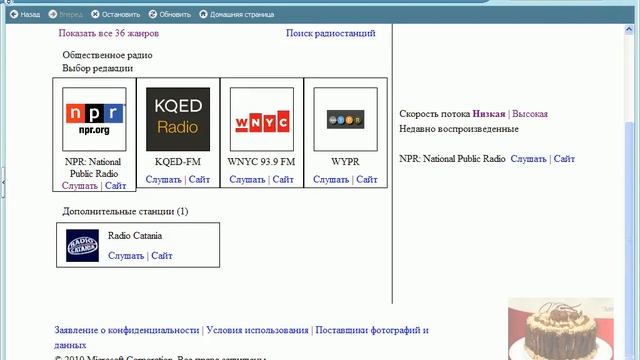The image size is (640, 360).
Task: Click the Radio Catania station name
Action: [x=135, y=236]
